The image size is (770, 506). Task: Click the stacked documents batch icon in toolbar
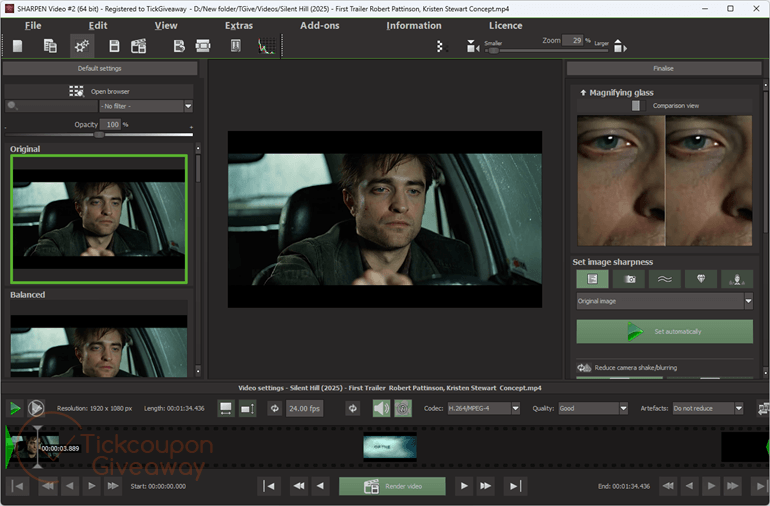click(50, 46)
